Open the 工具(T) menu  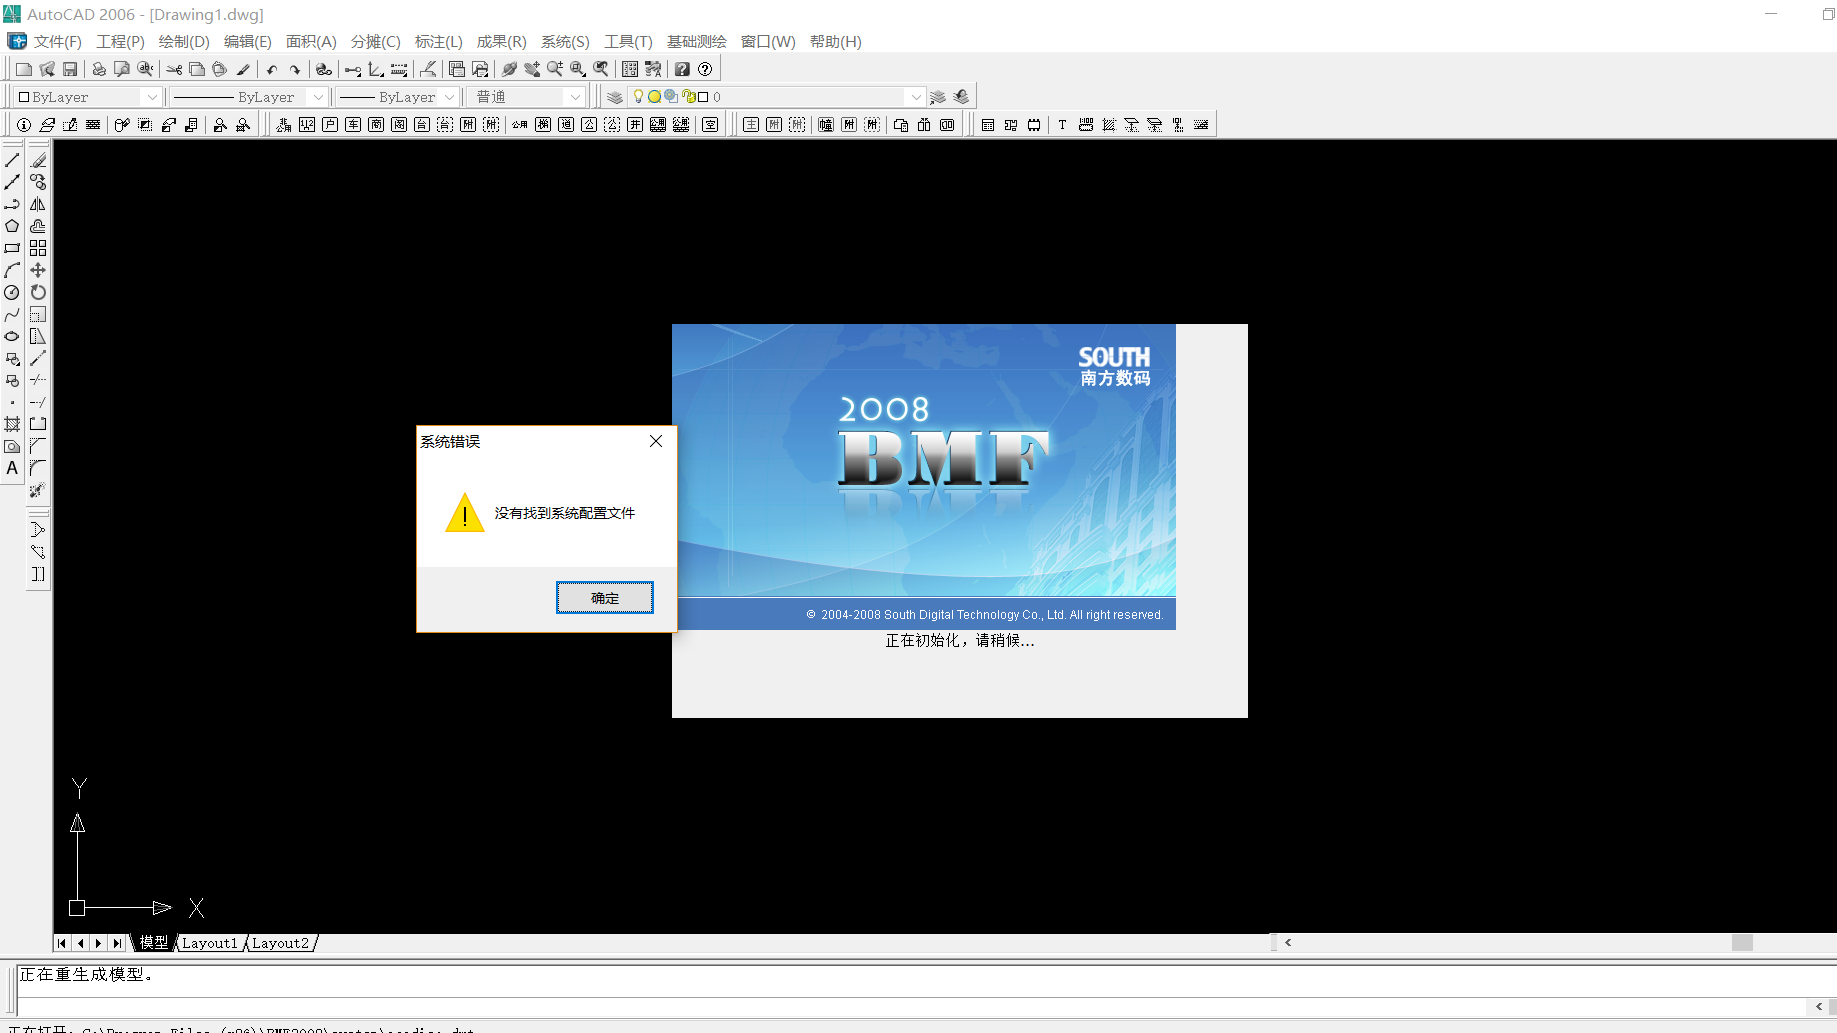coord(628,41)
